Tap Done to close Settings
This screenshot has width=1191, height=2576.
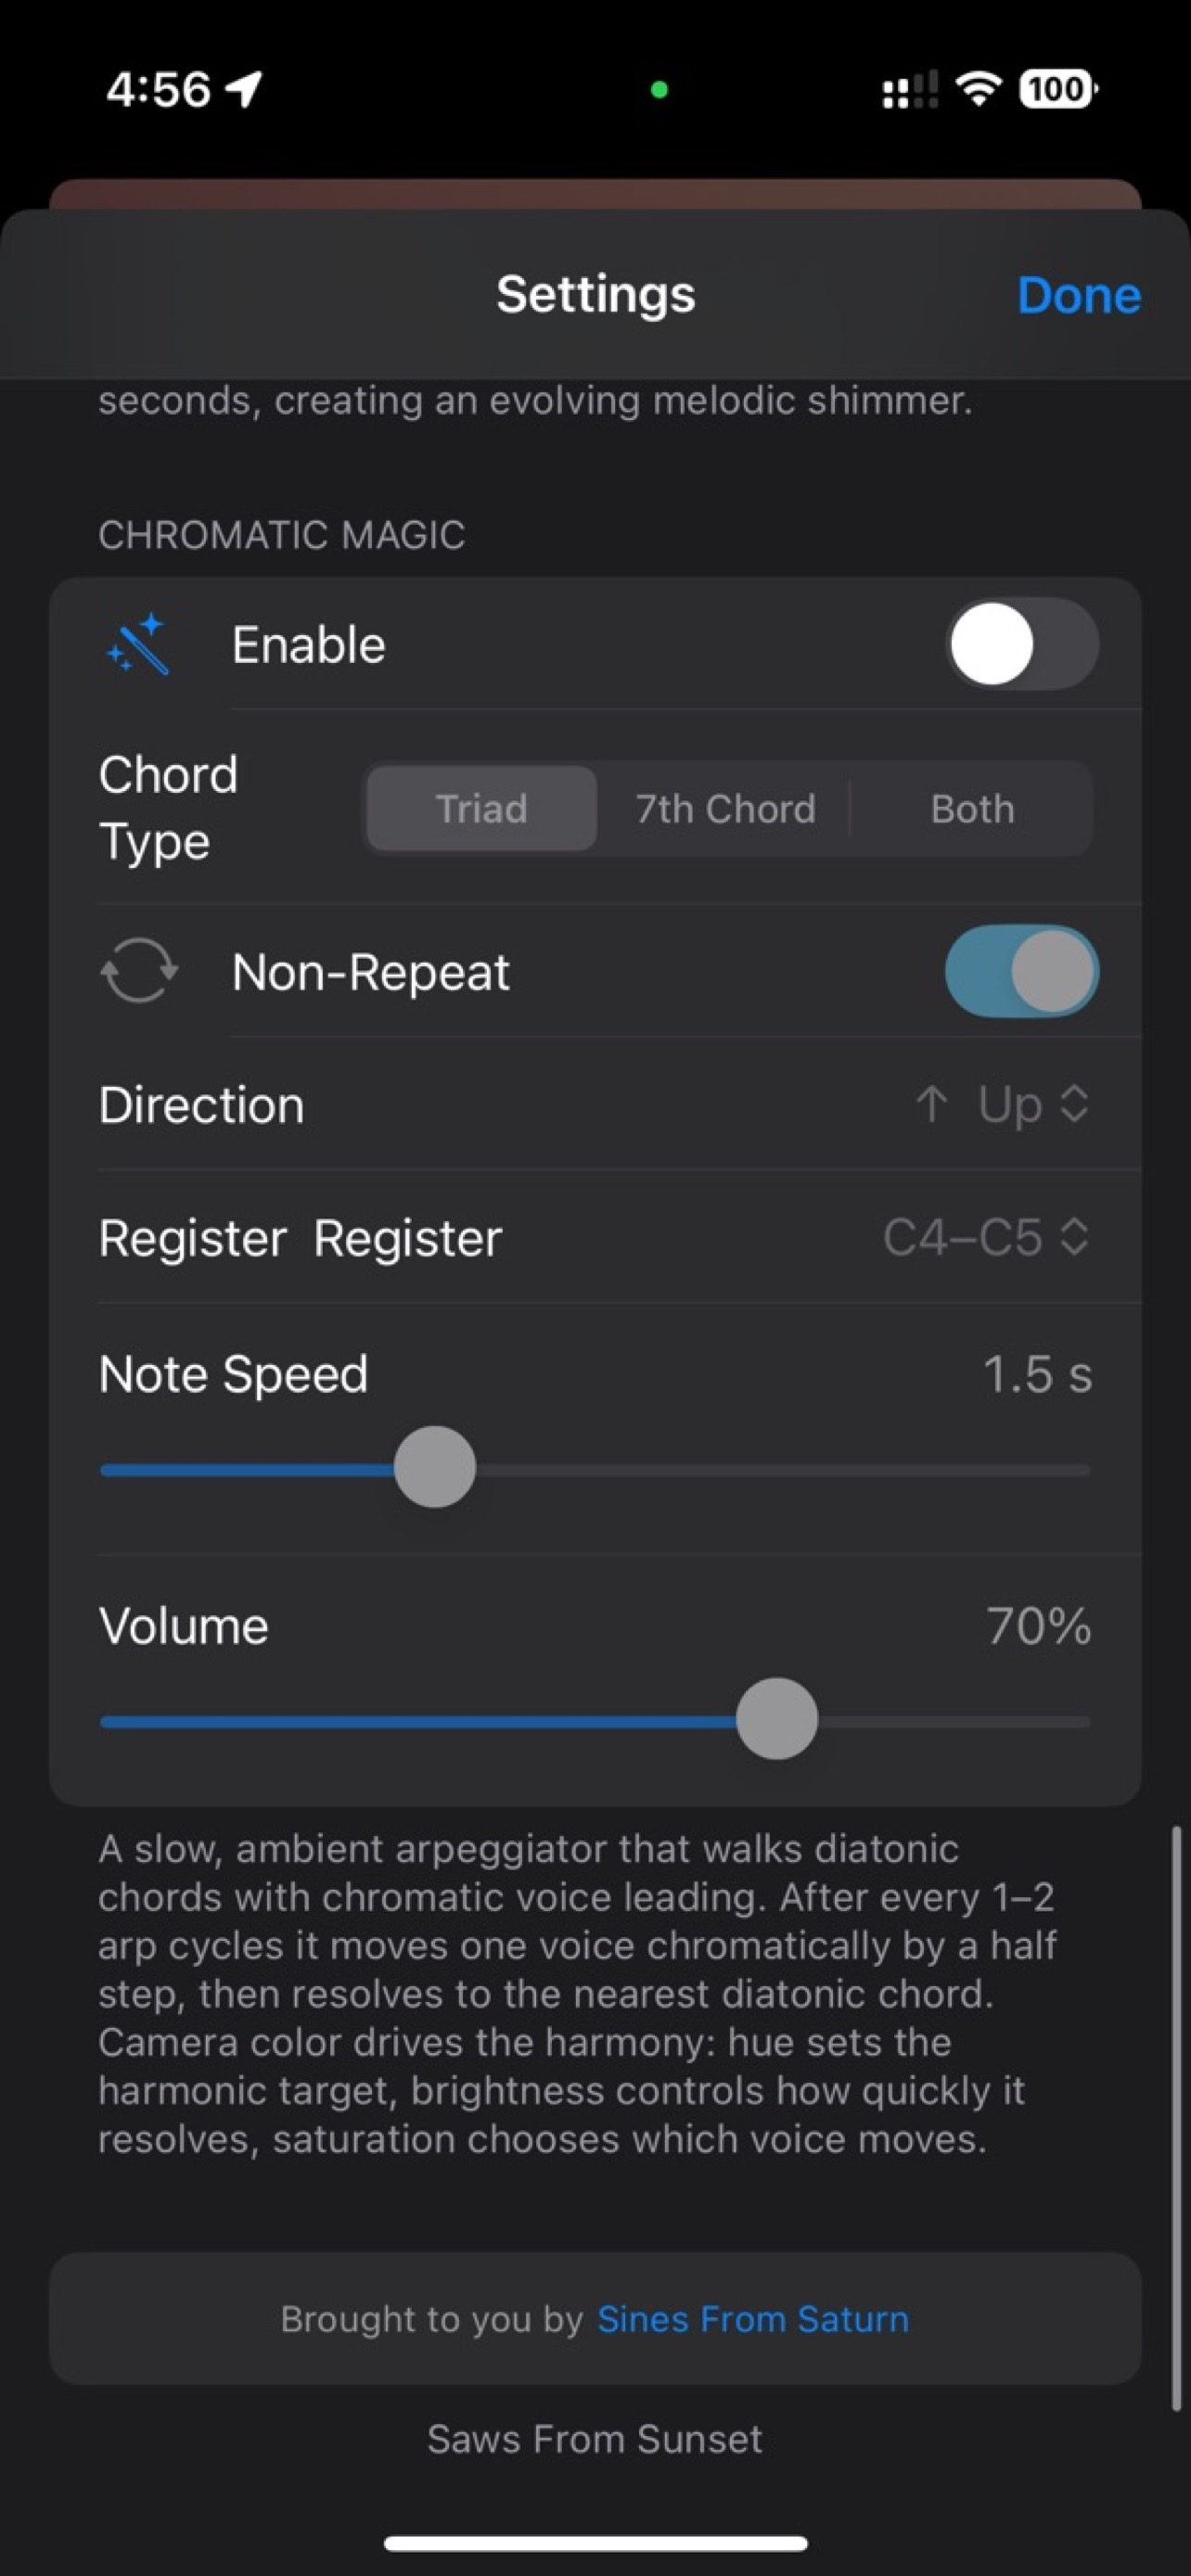tap(1079, 295)
